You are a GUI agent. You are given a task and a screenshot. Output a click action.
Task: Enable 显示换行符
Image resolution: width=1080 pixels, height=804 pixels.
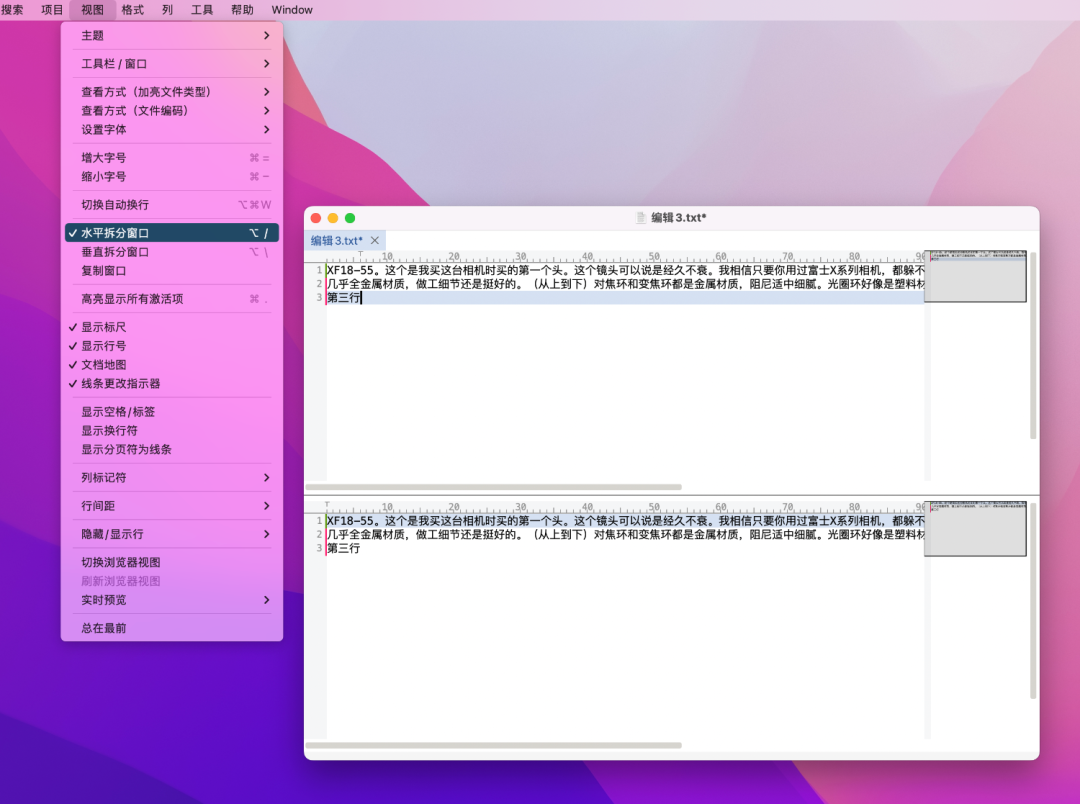[172, 431]
